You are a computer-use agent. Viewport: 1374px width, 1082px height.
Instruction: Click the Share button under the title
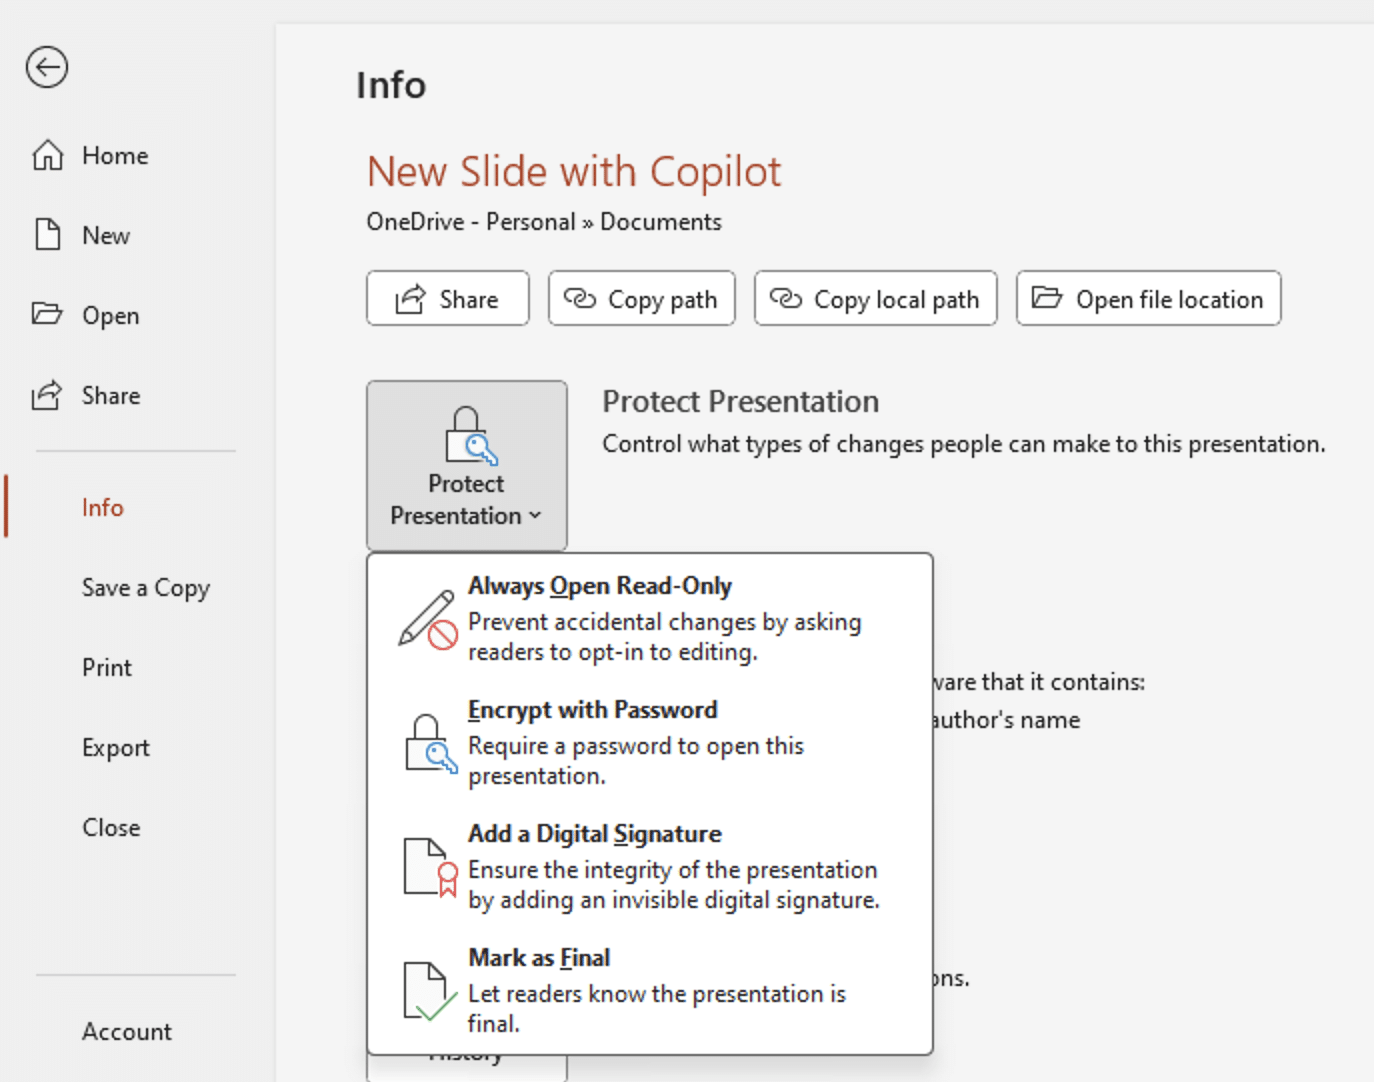(448, 298)
